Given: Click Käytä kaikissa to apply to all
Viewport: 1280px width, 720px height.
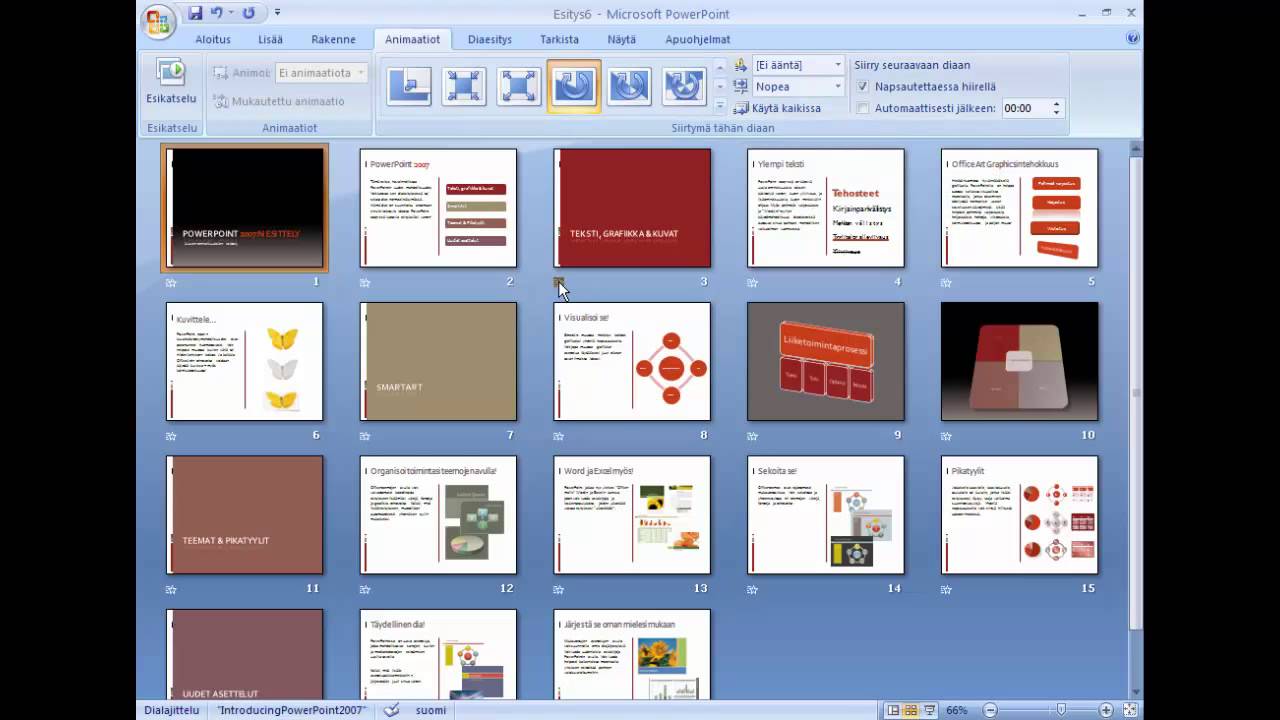Looking at the screenshot, I should tap(778, 108).
